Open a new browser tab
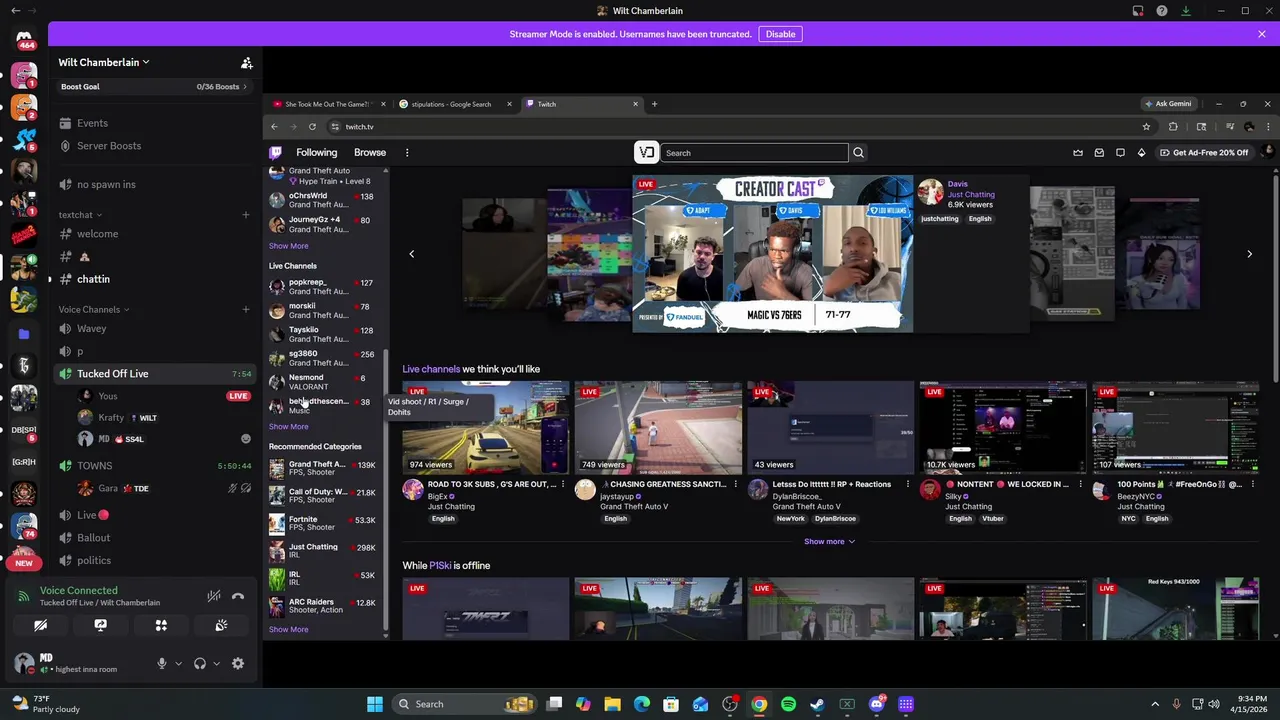Image resolution: width=1280 pixels, height=720 pixels. click(x=654, y=104)
